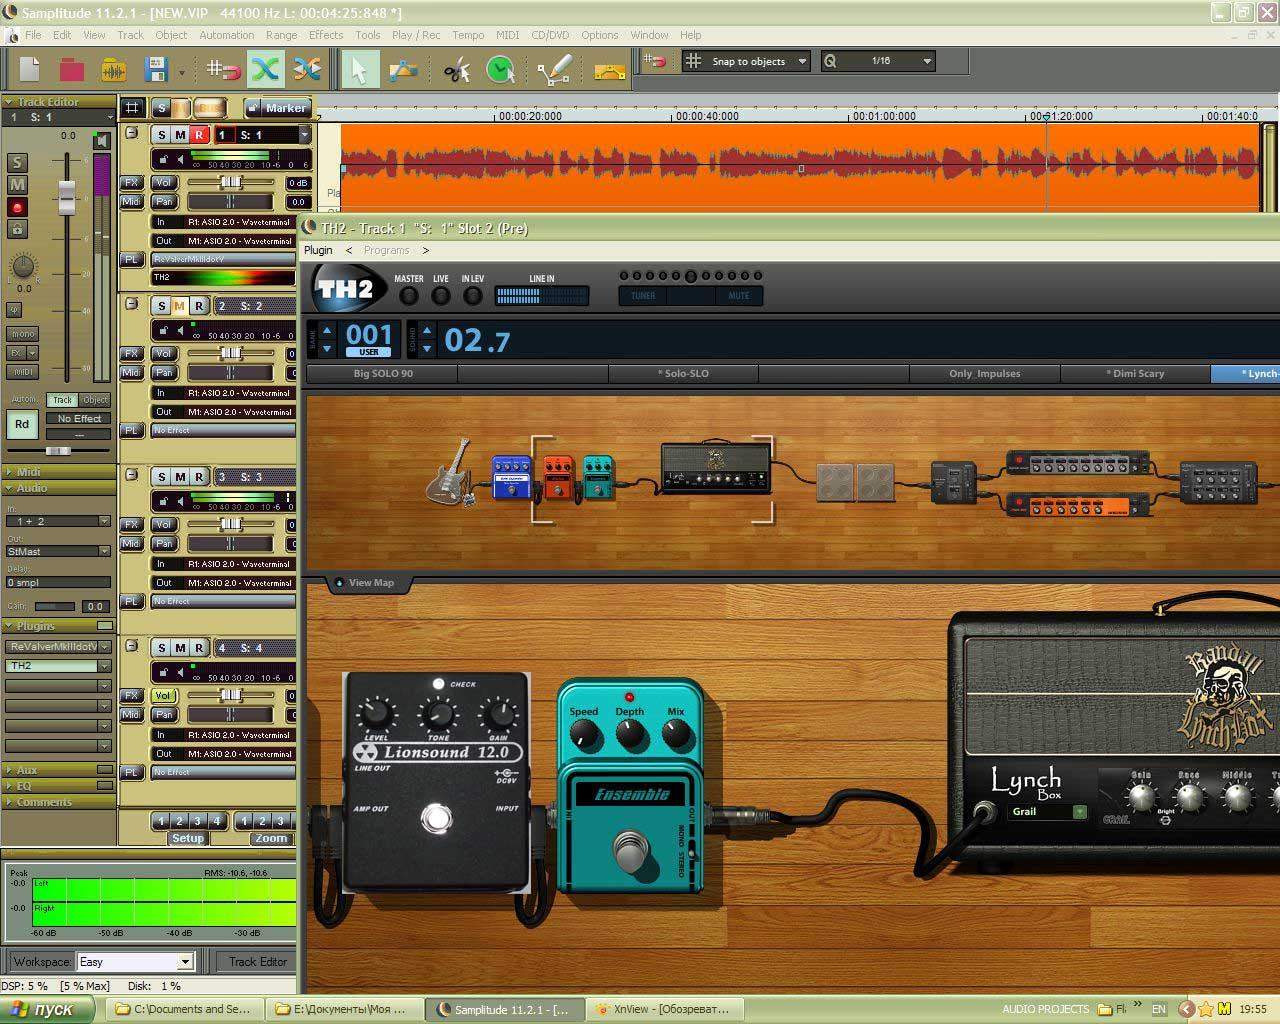Click the lock icon in Track Editor strip
The height and width of the screenshot is (1024, 1280).
[x=17, y=230]
